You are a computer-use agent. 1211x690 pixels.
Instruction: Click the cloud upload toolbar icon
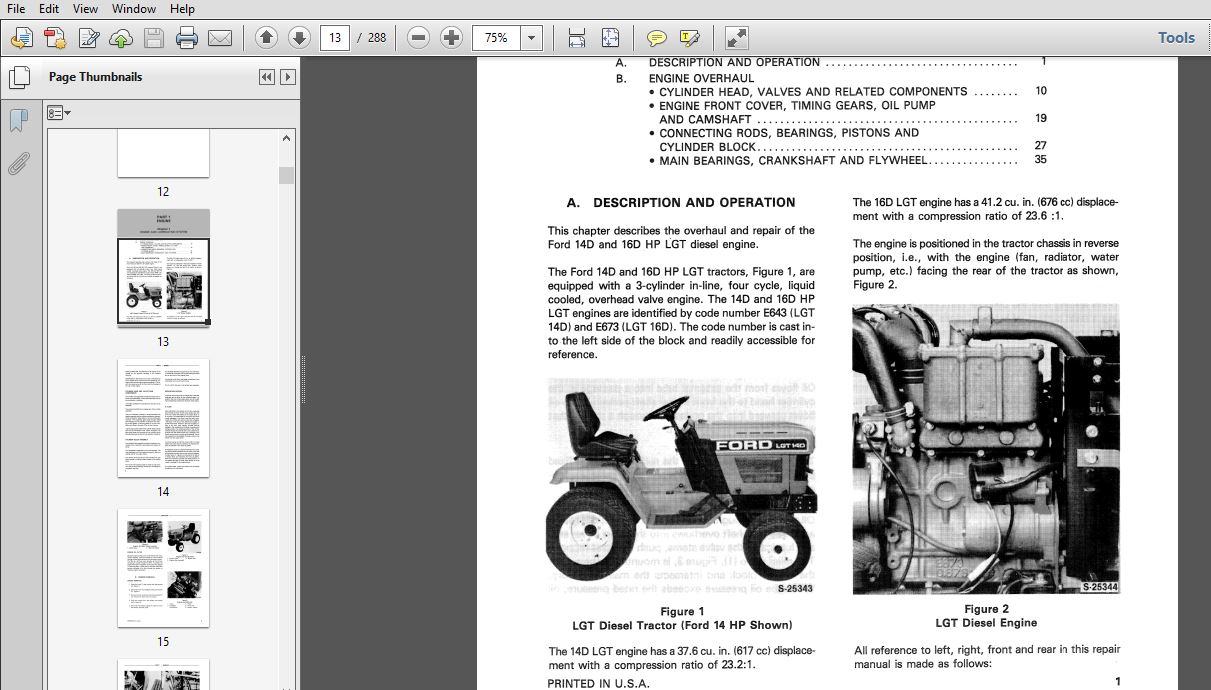click(x=121, y=38)
